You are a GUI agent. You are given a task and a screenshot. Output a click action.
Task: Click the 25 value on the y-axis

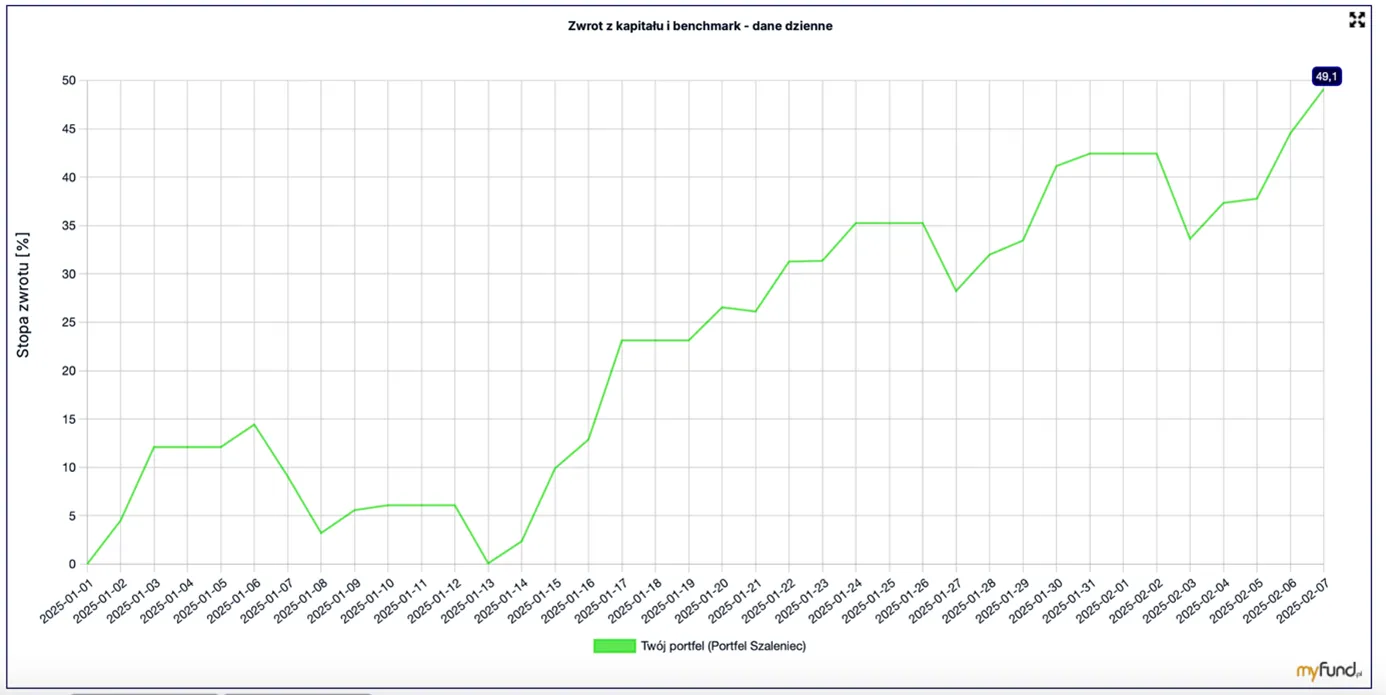[x=68, y=323]
